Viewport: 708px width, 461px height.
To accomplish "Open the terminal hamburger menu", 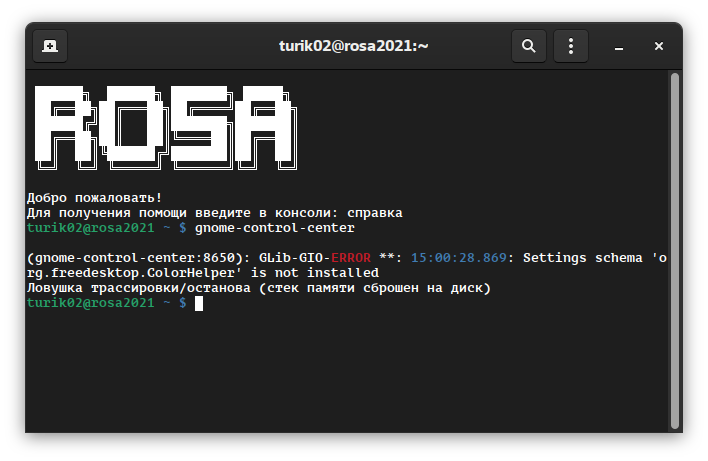I will point(571,46).
